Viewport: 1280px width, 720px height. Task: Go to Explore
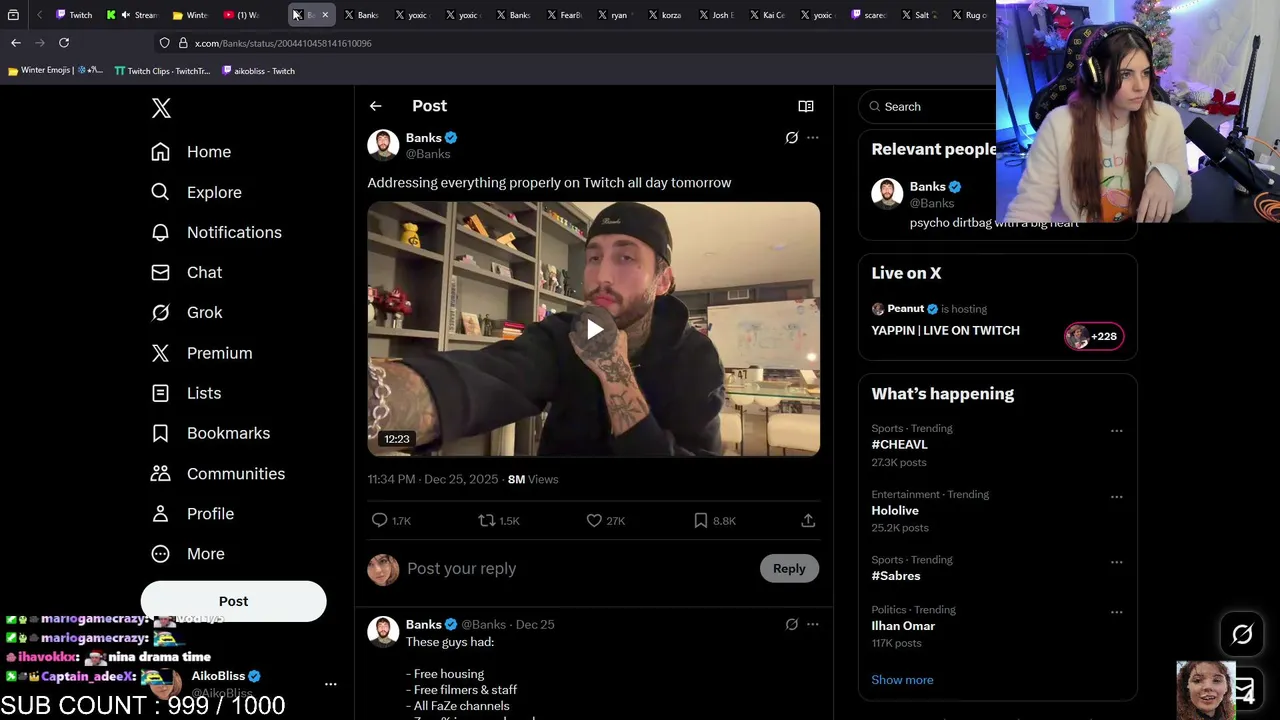[196, 192]
